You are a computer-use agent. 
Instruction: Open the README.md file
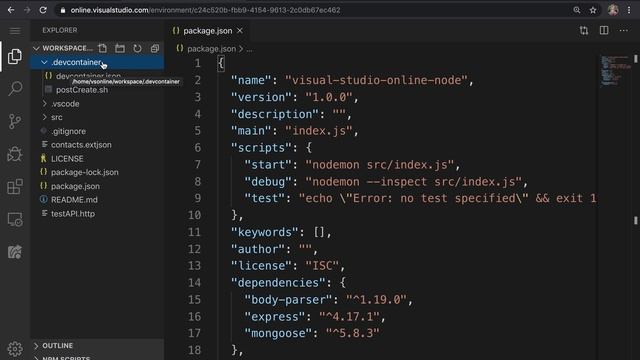click(74, 200)
